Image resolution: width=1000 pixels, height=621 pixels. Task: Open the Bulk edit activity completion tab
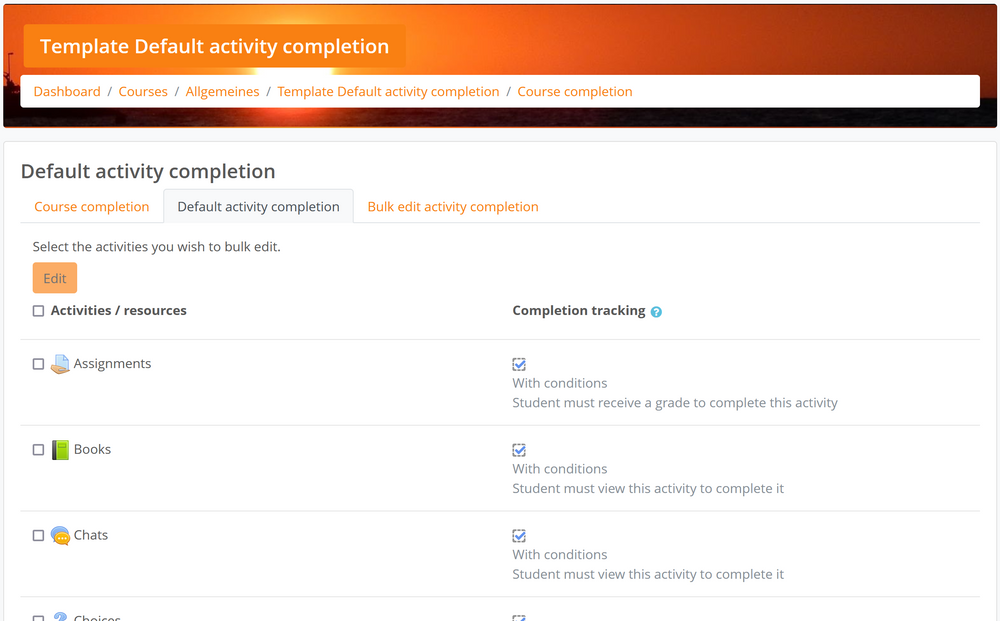(452, 206)
